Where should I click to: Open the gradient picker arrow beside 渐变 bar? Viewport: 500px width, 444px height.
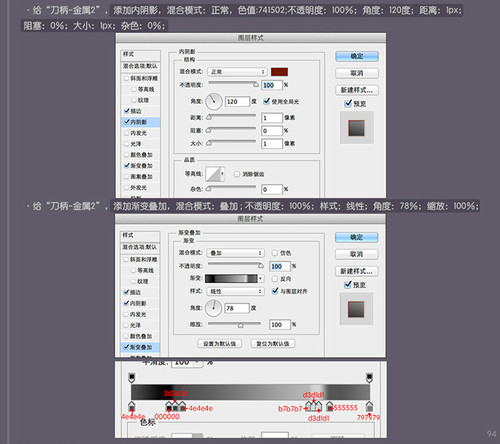[x=261, y=279]
